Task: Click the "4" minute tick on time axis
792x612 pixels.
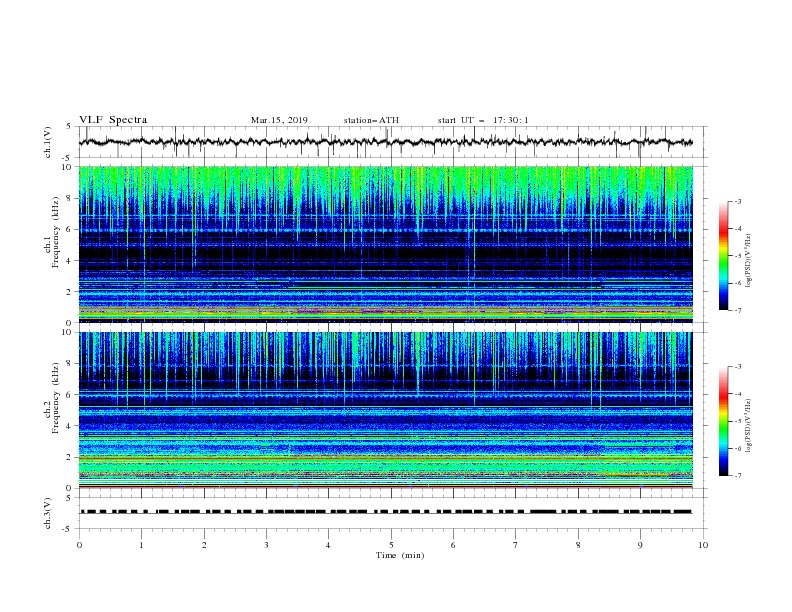Action: 328,545
